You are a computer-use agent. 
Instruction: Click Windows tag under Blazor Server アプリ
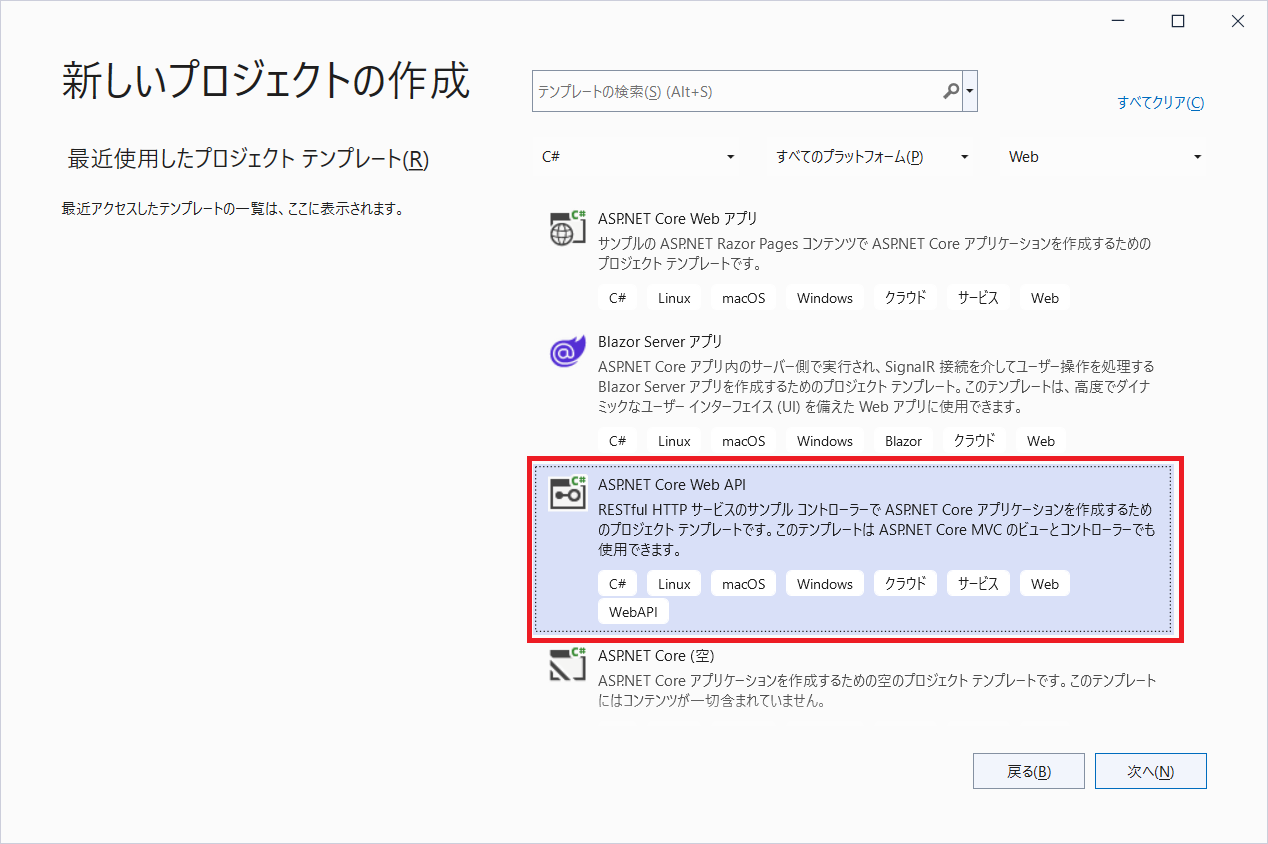pyautogui.click(x=825, y=441)
